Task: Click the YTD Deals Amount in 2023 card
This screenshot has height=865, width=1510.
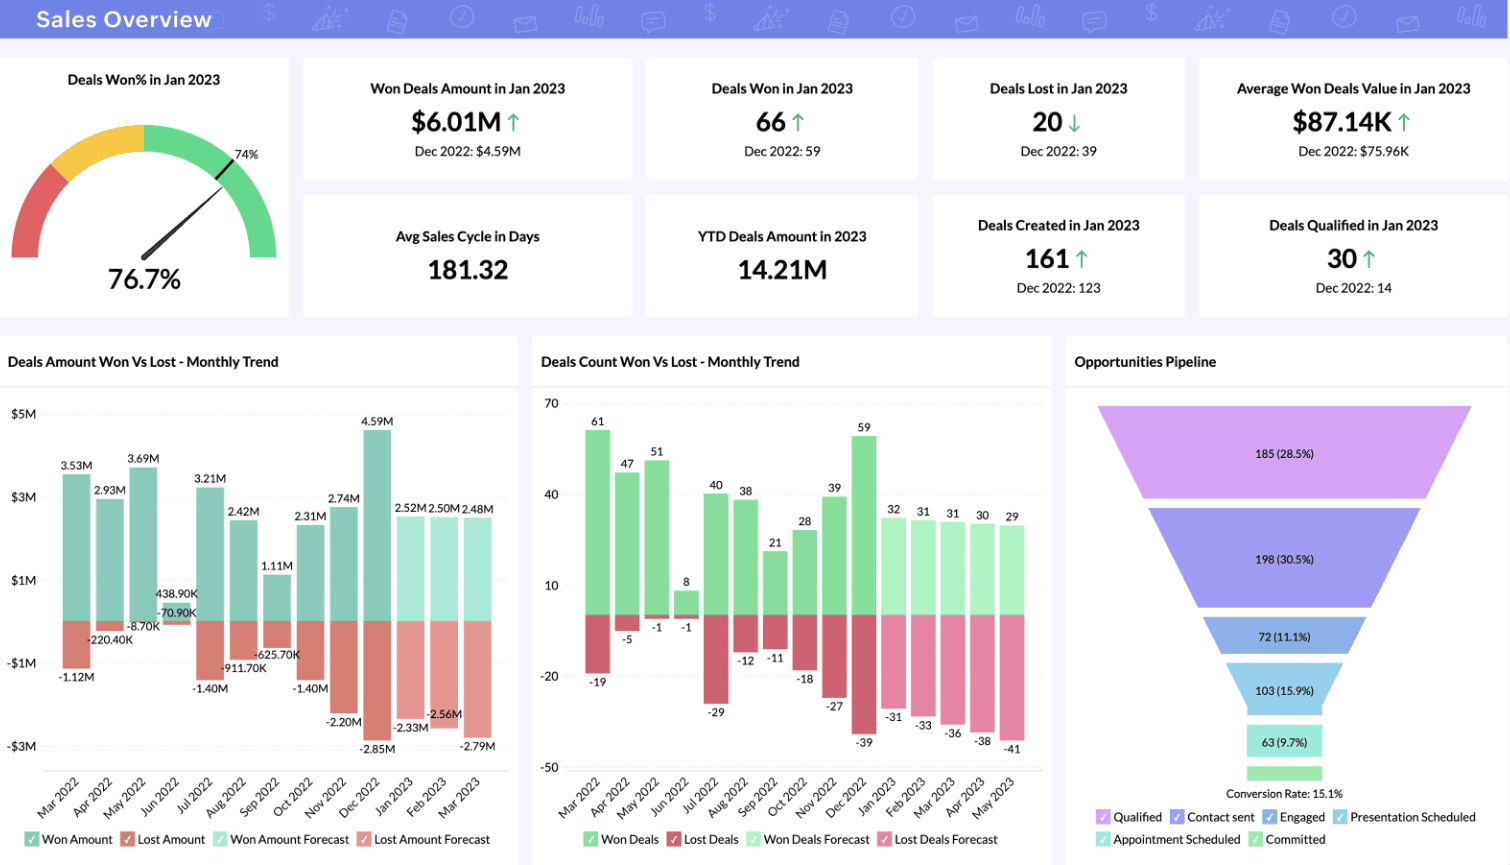Action: 782,256
